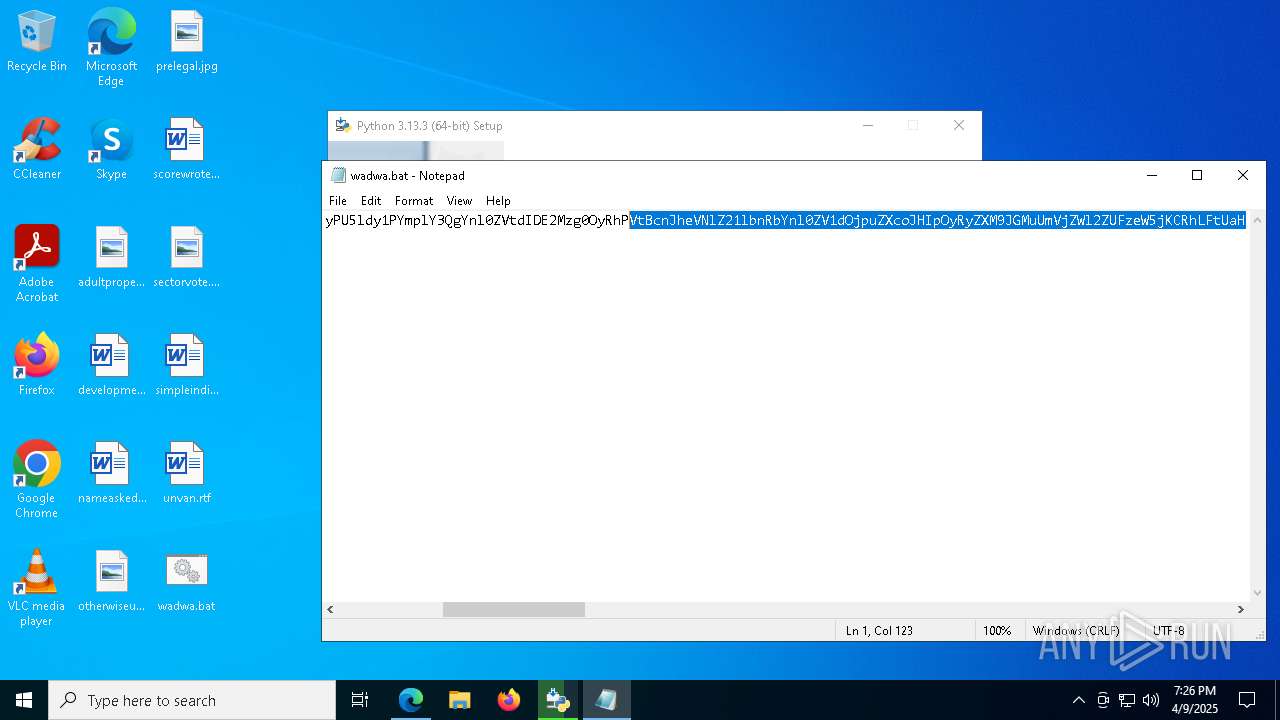Click the 100% zoom status entry

(997, 631)
